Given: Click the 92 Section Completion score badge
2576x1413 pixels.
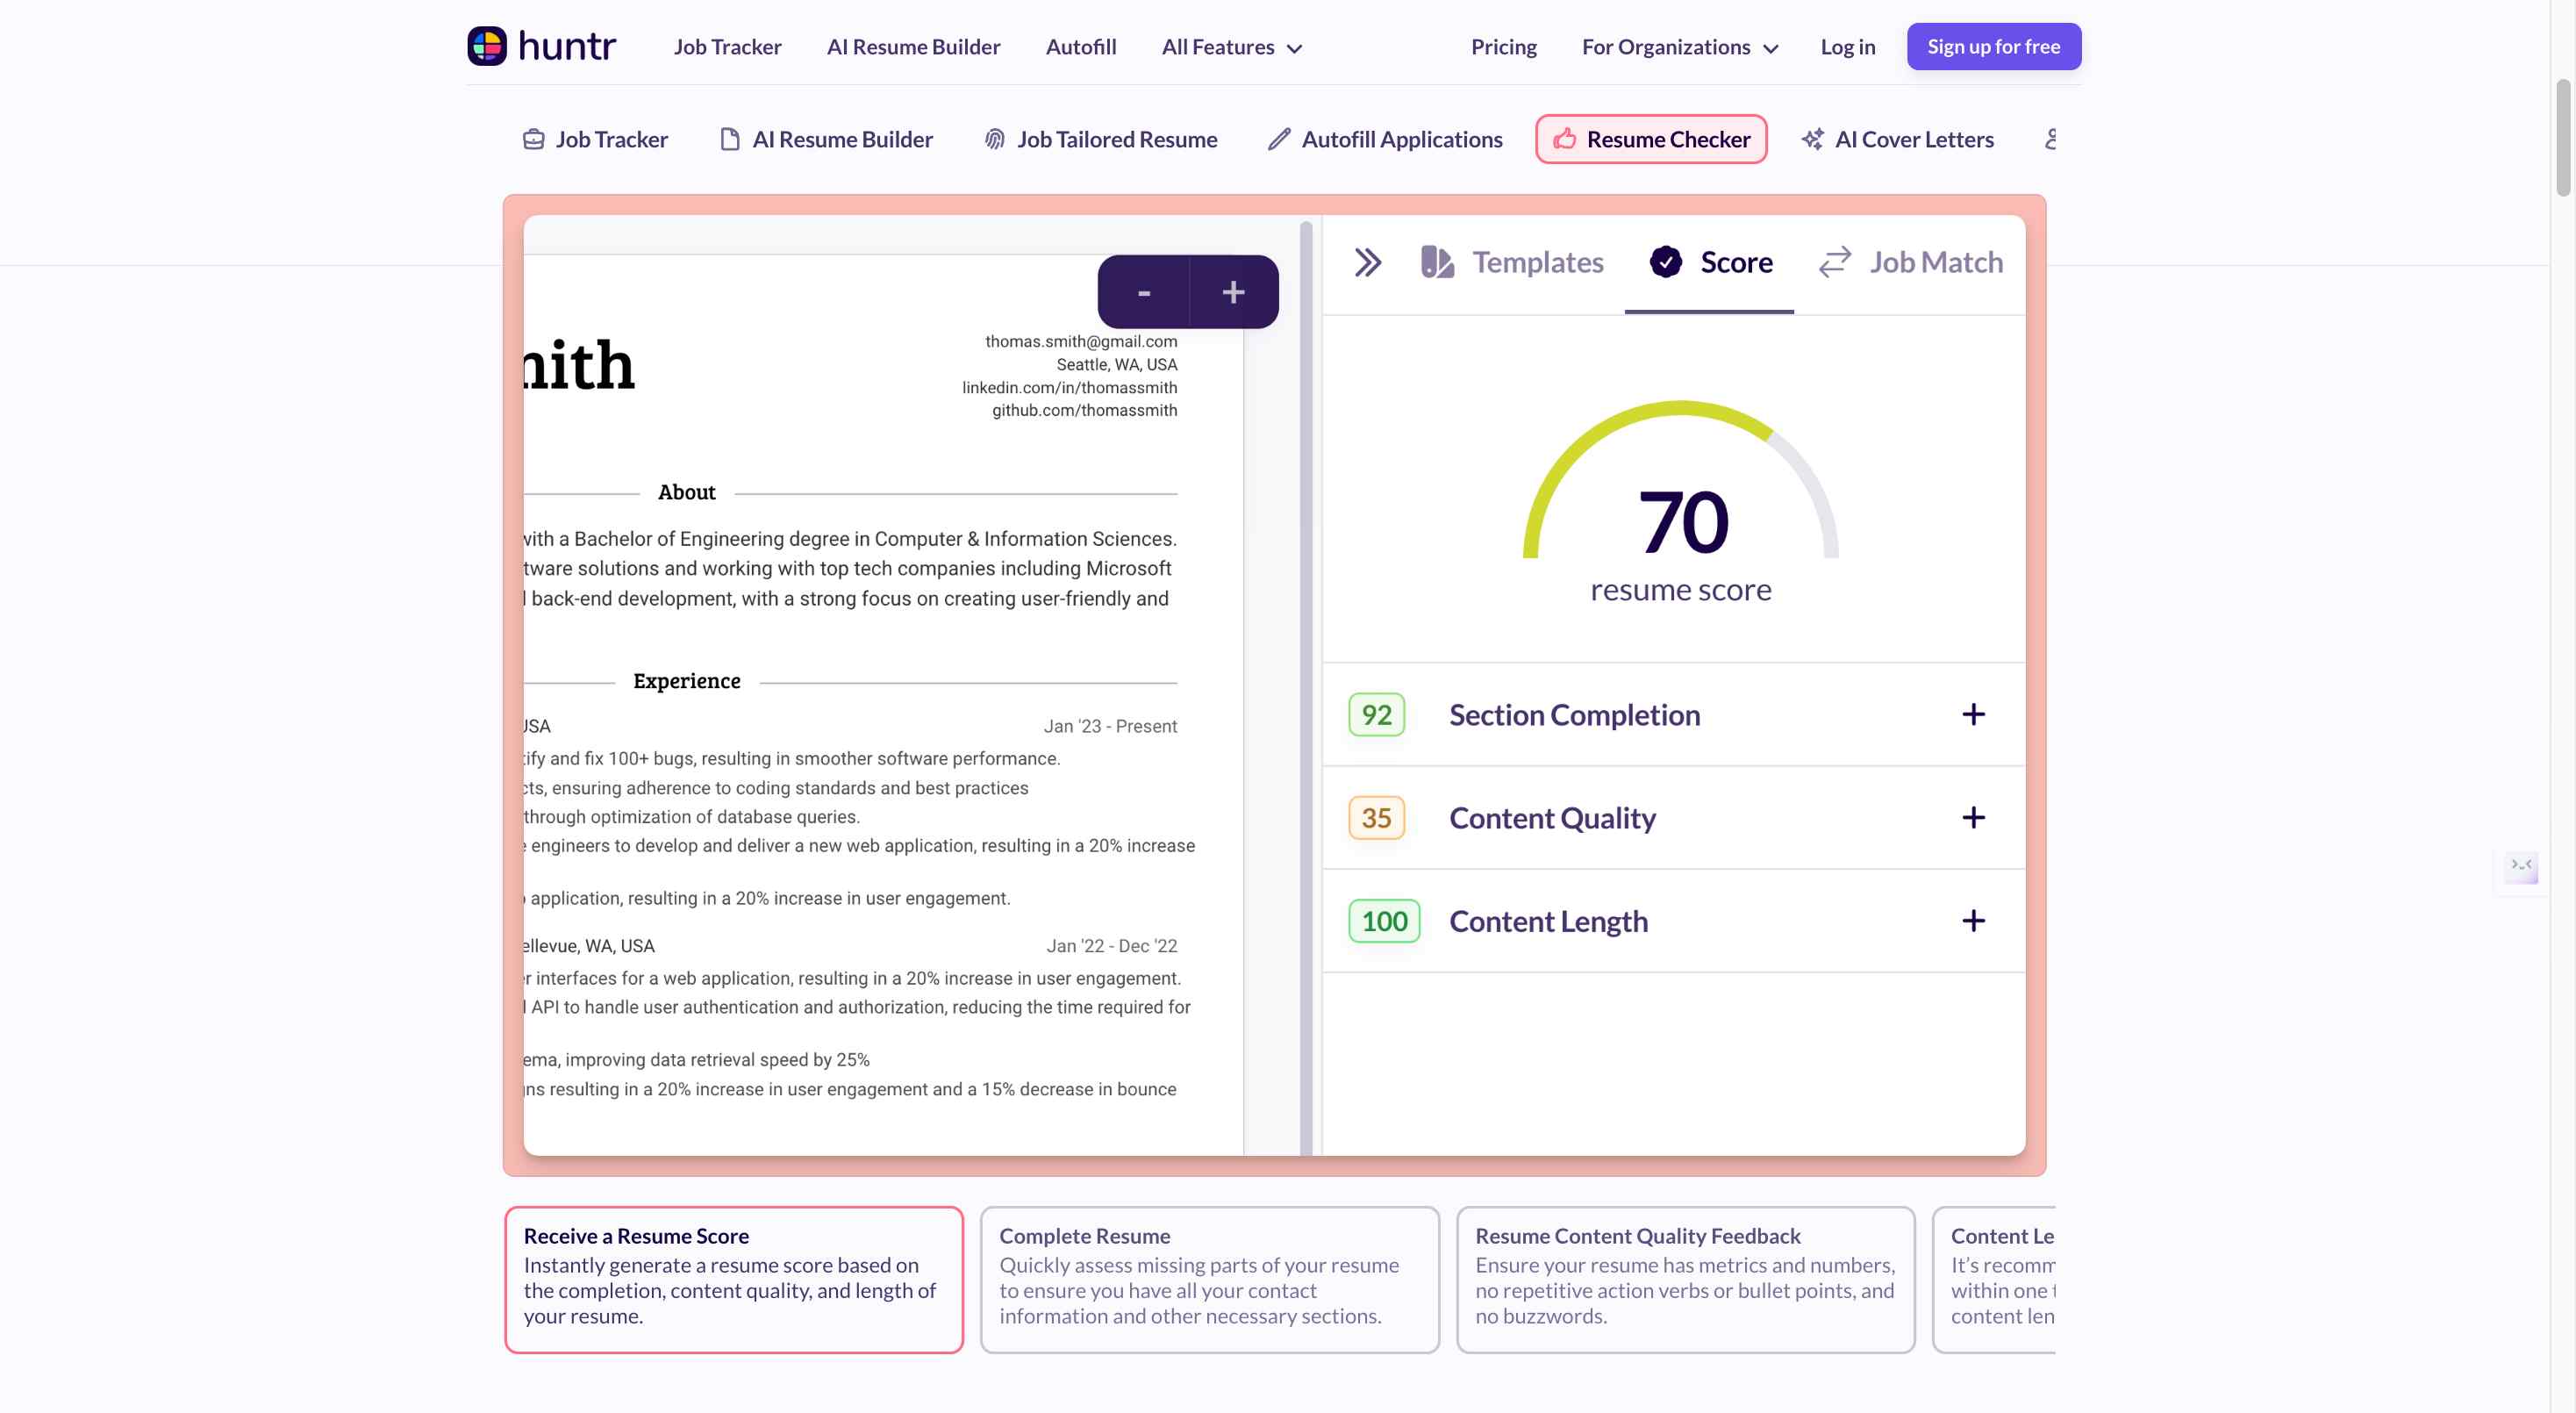Looking at the screenshot, I should tap(1376, 715).
